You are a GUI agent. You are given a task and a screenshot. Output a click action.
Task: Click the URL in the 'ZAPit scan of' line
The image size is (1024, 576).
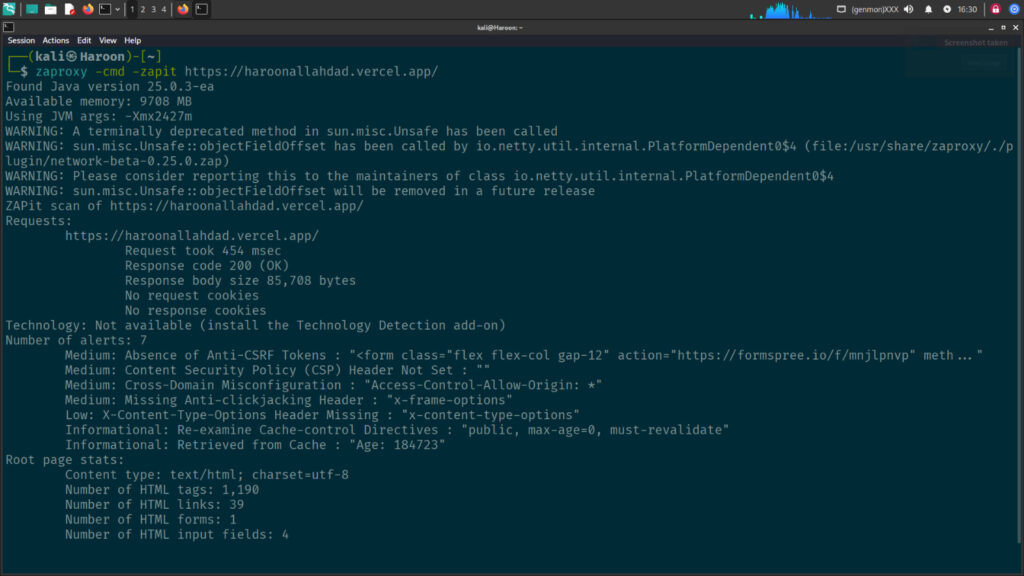(x=236, y=206)
